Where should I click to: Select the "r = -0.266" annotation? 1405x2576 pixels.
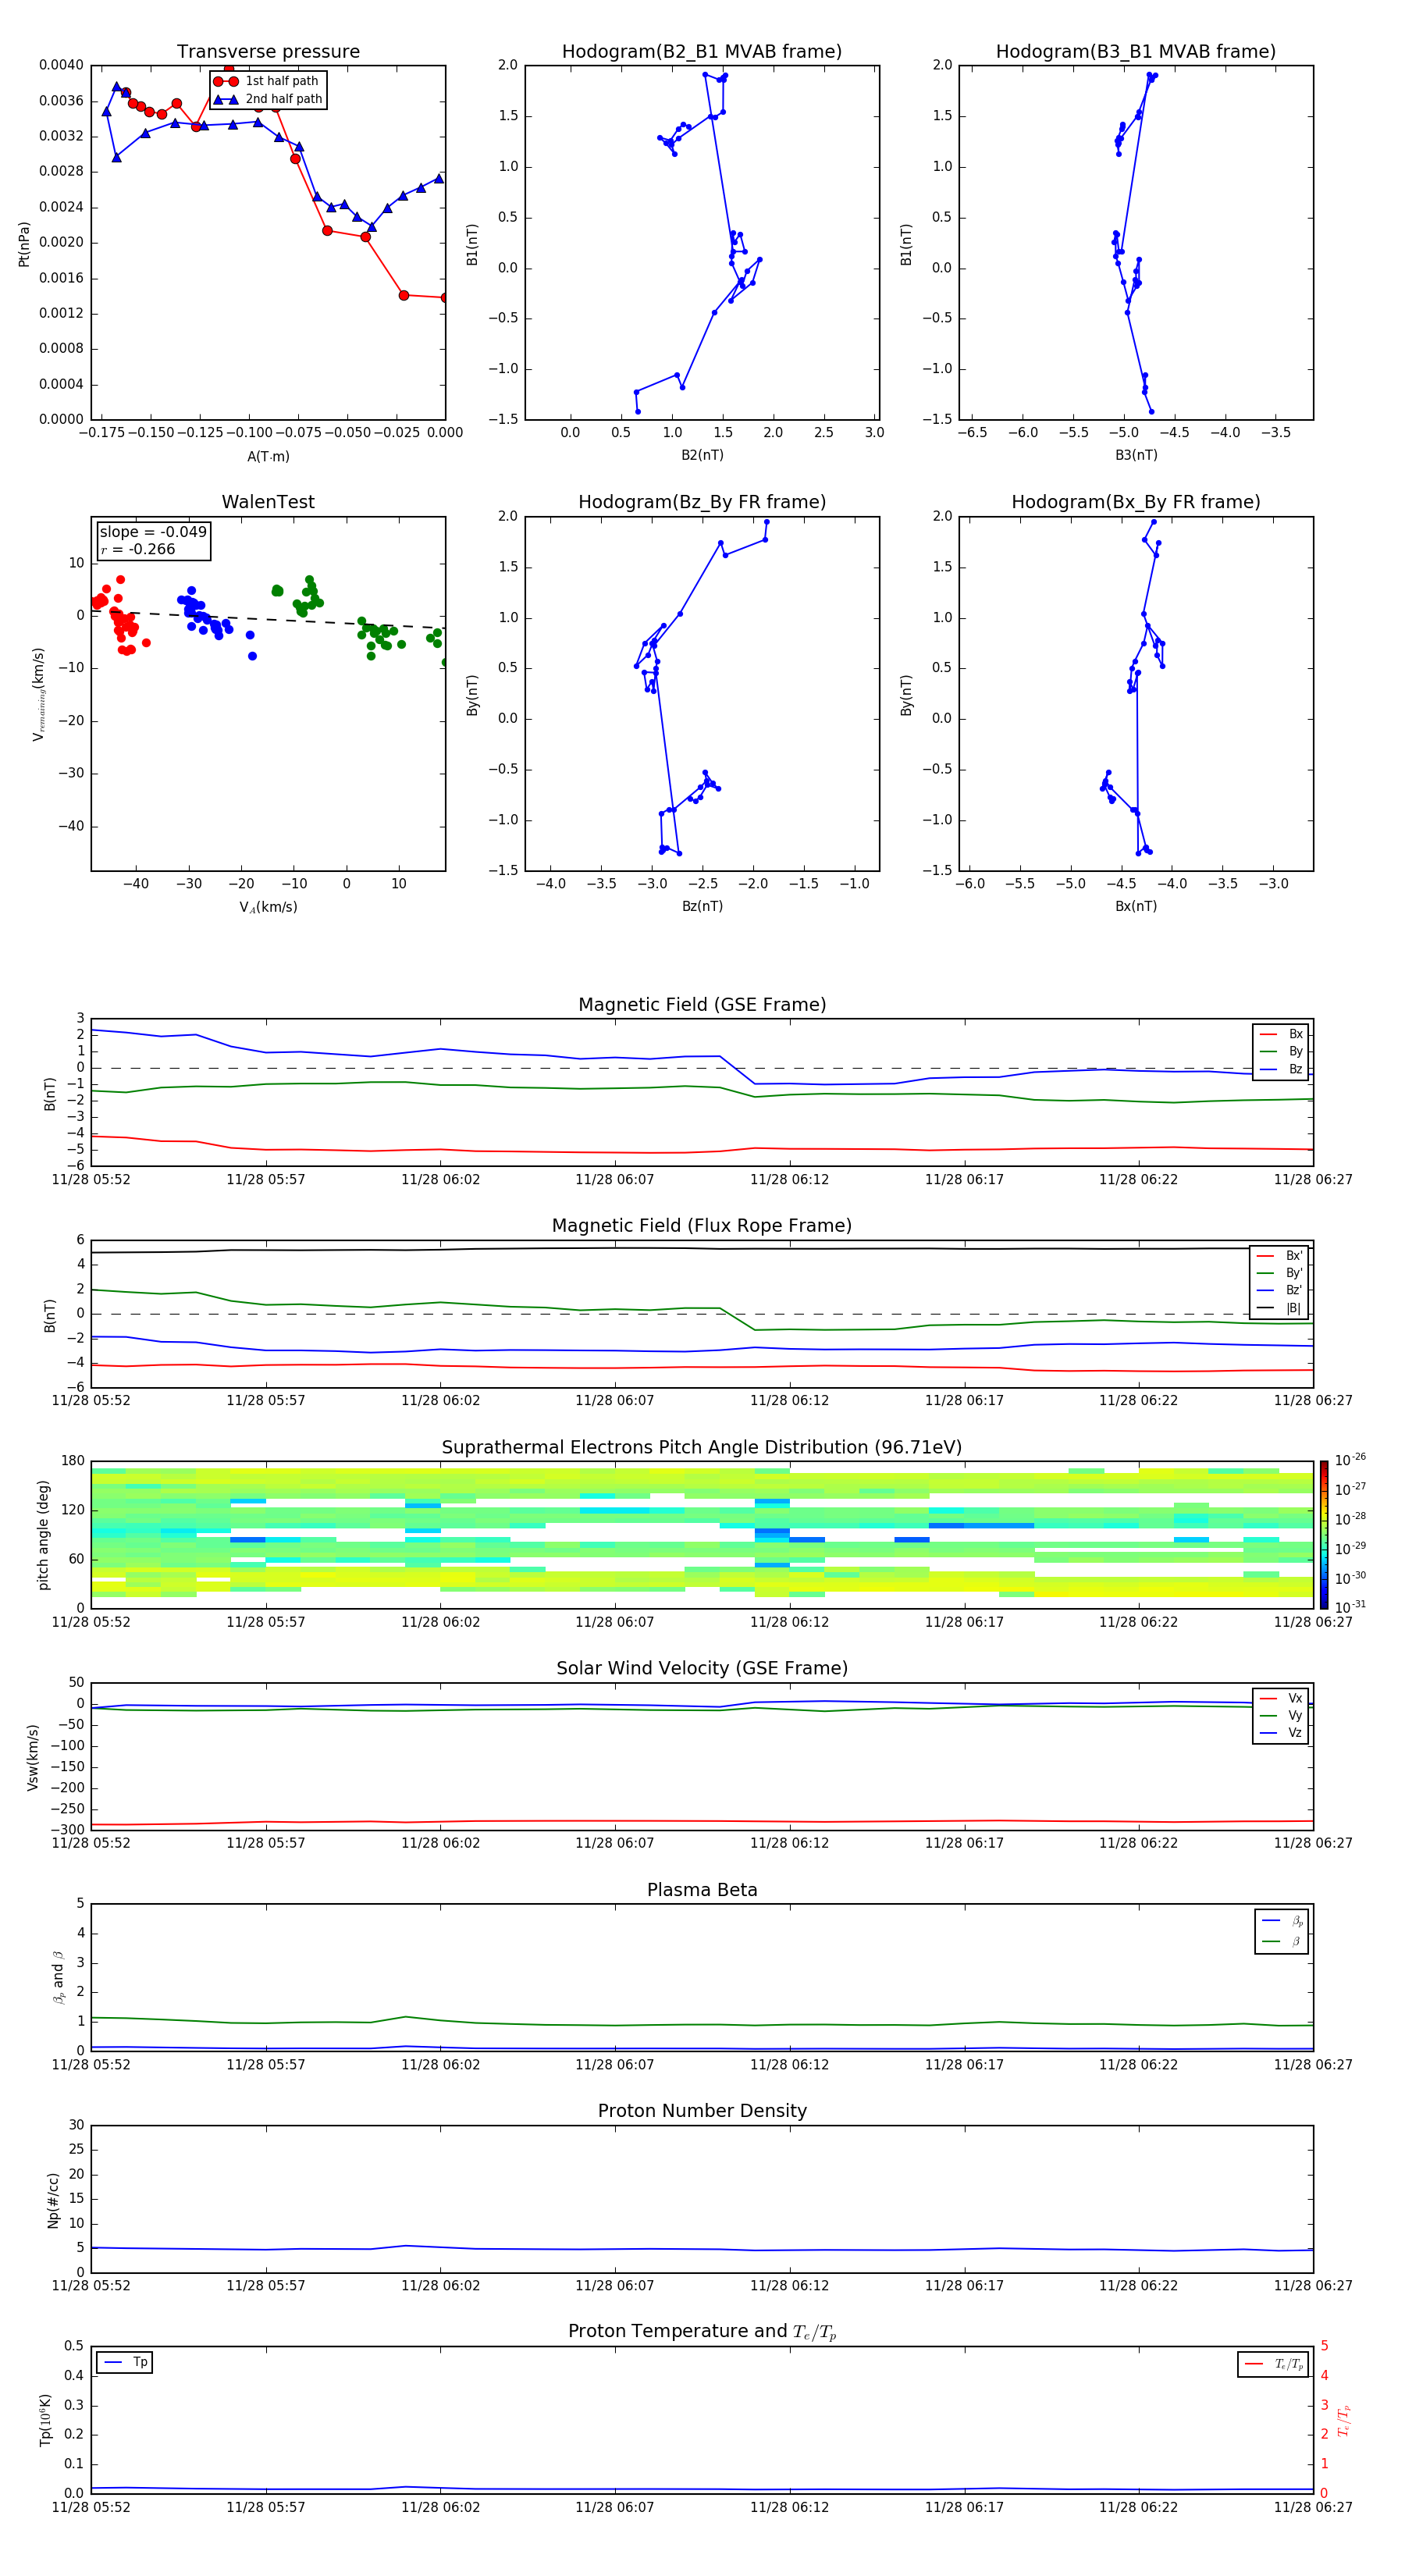click(138, 549)
